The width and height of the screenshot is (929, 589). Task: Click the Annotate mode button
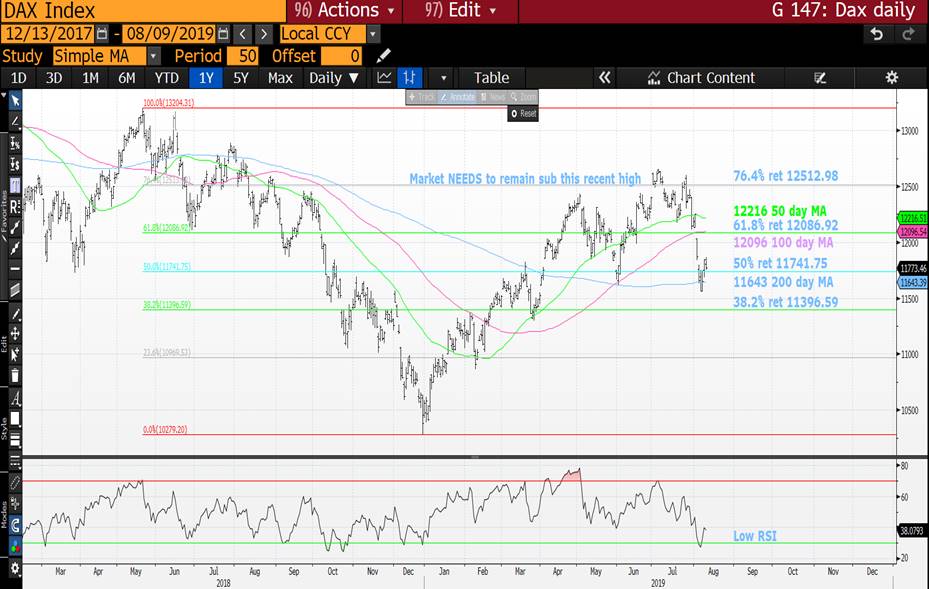coord(457,97)
